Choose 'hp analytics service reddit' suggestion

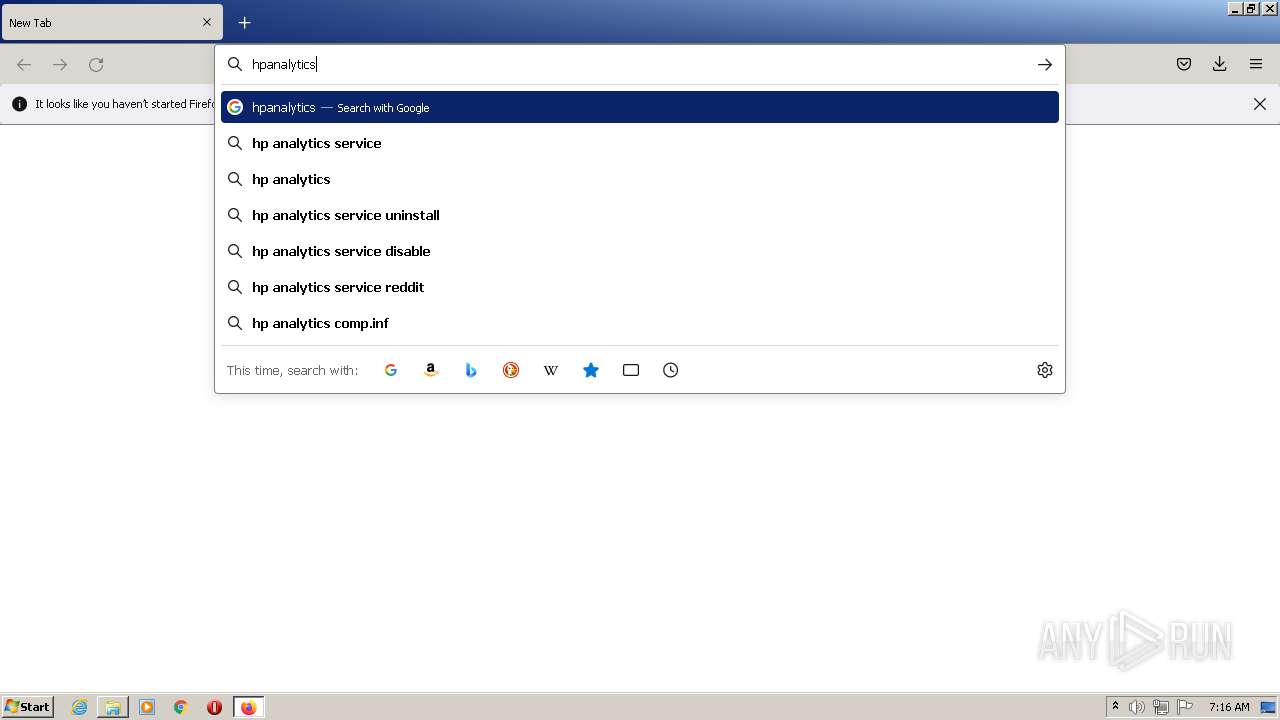pyautogui.click(x=640, y=287)
